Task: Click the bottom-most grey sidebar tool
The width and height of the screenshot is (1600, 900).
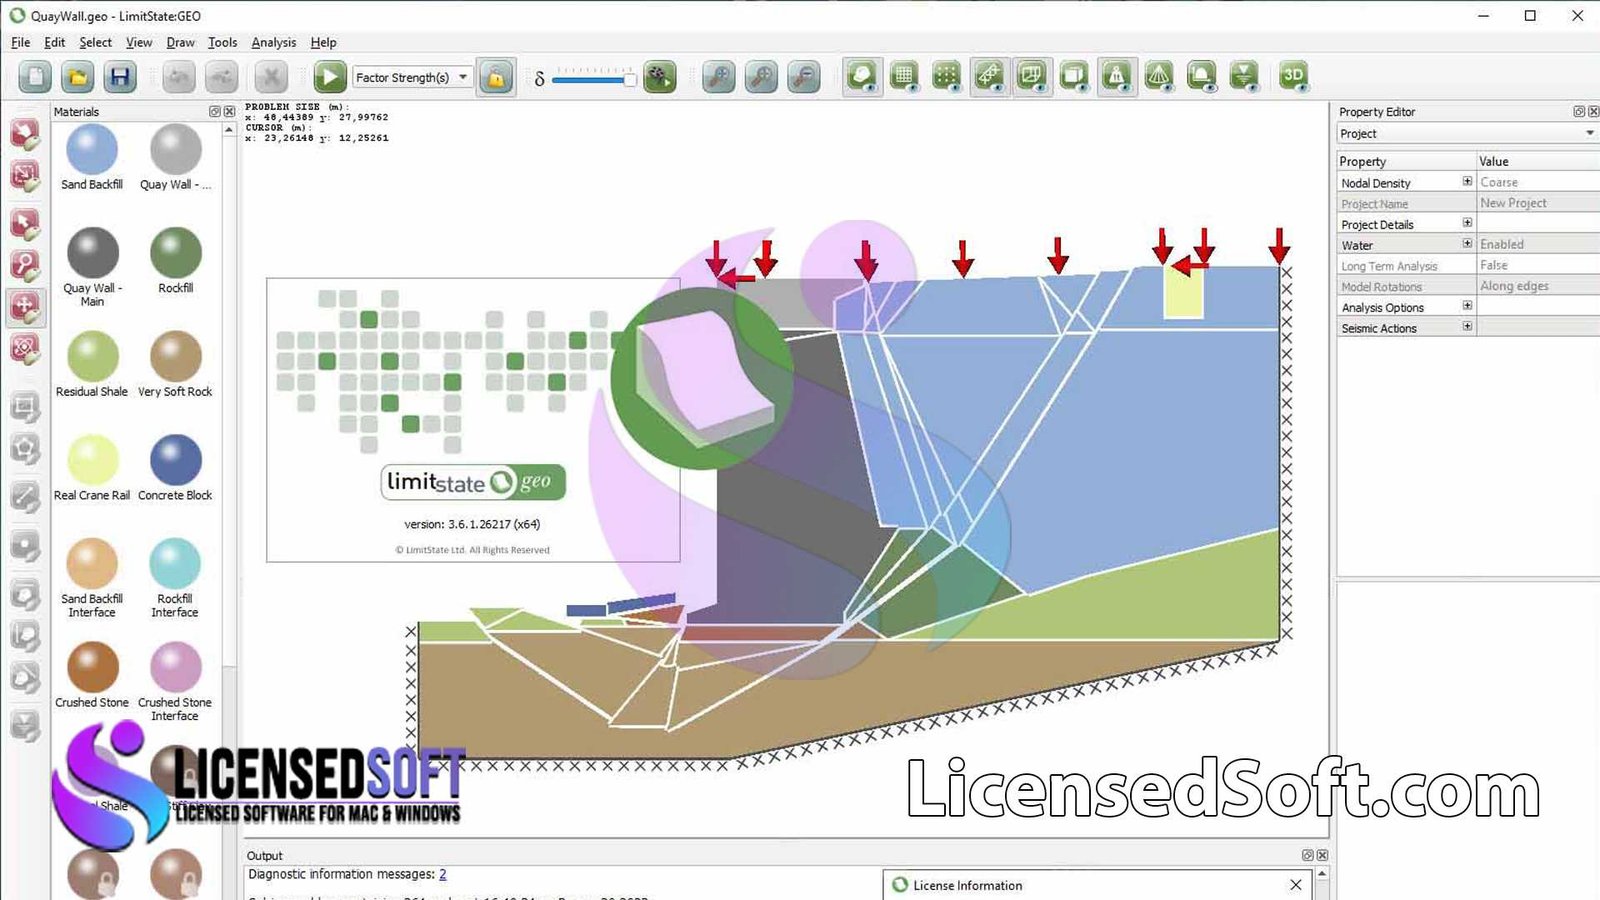Action: tap(25, 724)
